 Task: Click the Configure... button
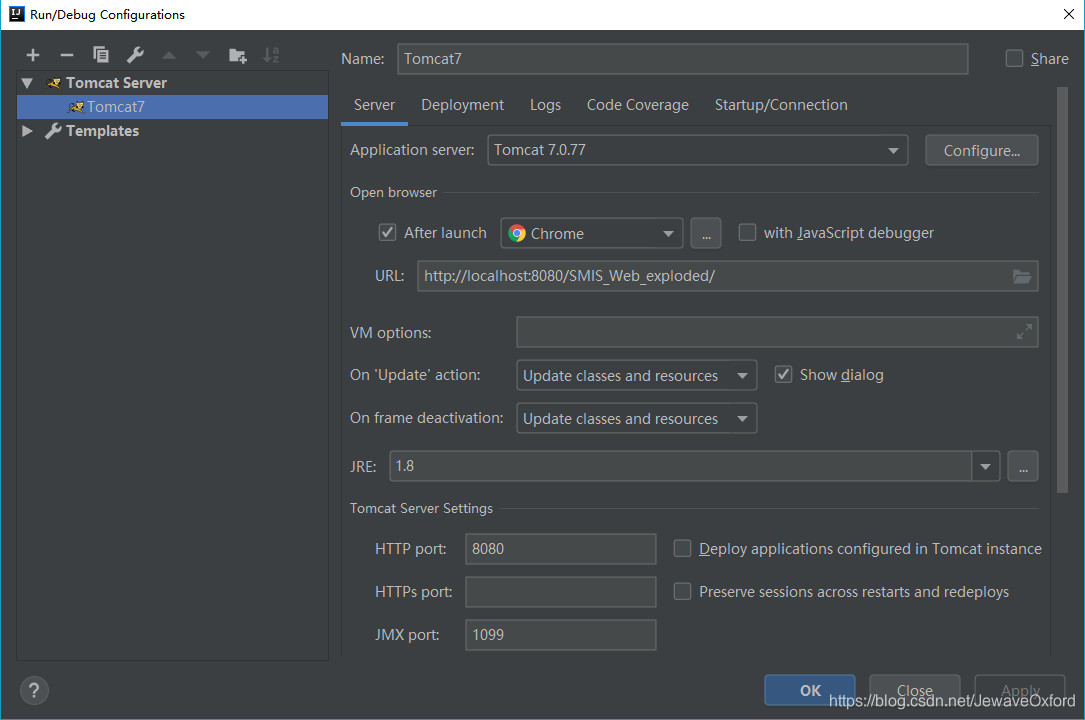(981, 151)
